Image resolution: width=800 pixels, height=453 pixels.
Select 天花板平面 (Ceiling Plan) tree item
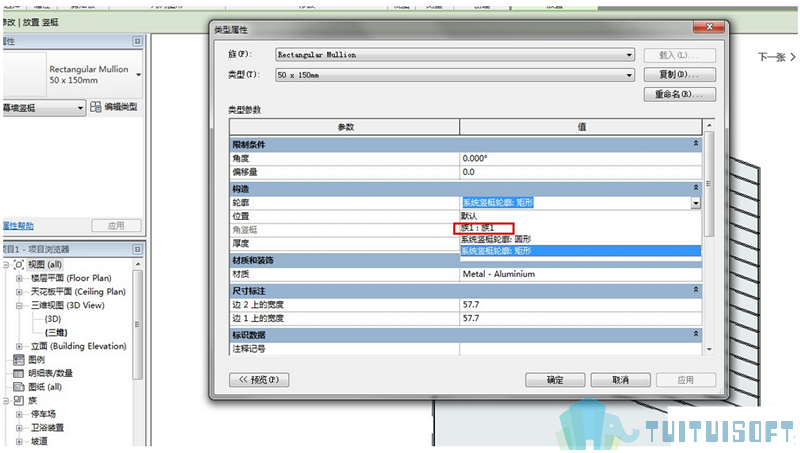point(78,292)
